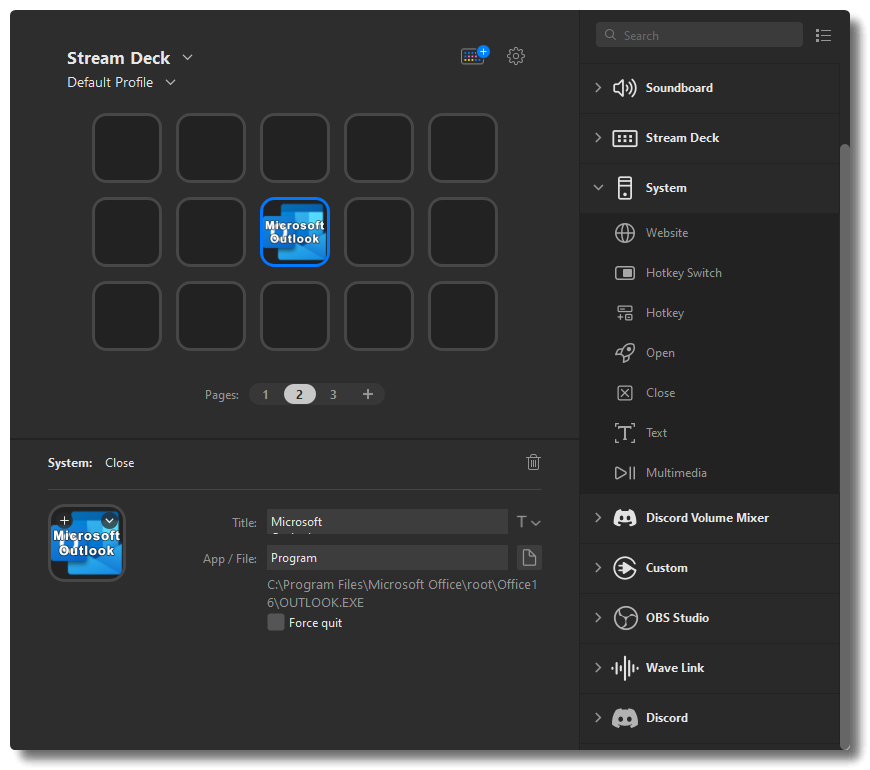Click the Discord Volume Mixer icon
The height and width of the screenshot is (770, 870).
pos(625,518)
